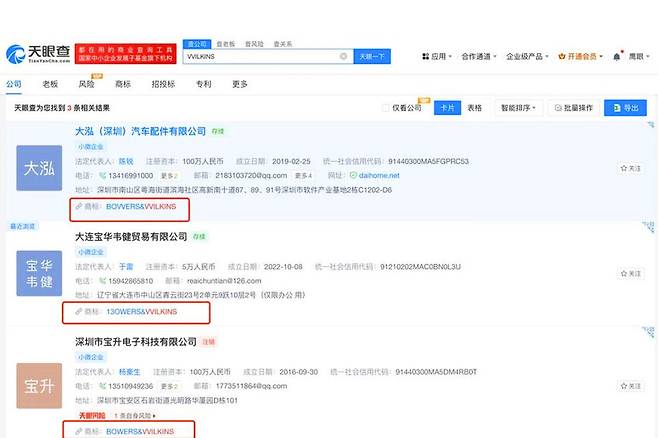Switch to the 查风险 search tab
The height and width of the screenshot is (438, 658).
[x=254, y=44]
